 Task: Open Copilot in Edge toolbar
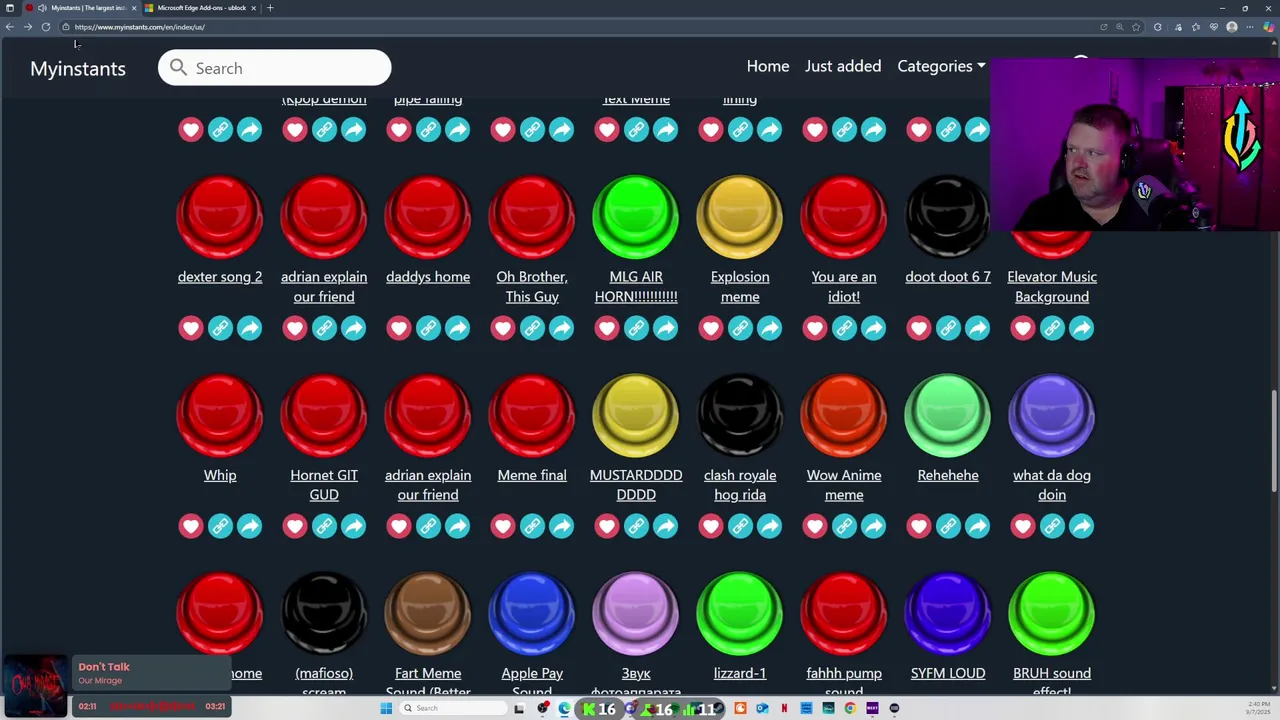click(x=1268, y=27)
